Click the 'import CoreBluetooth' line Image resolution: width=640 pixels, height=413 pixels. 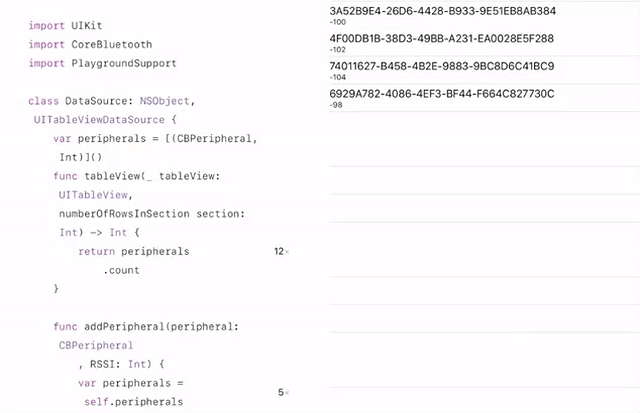pyautogui.click(x=90, y=45)
